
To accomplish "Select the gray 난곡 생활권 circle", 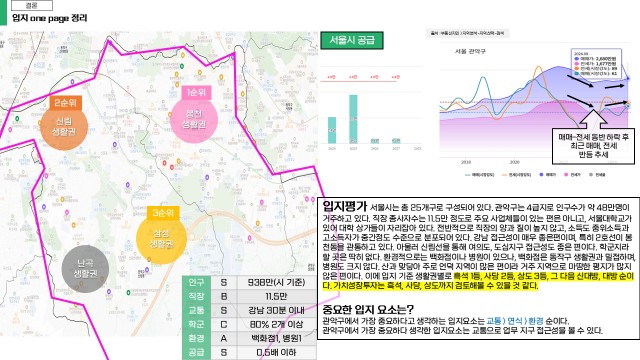I will (x=85, y=269).
